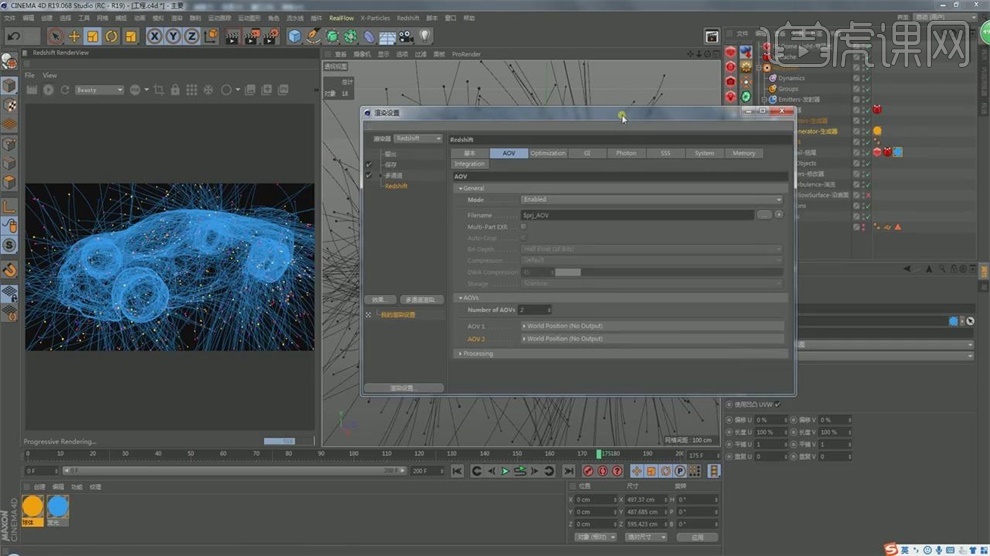
Task: Open the Mode dropdown set to Enabled
Action: click(x=651, y=200)
